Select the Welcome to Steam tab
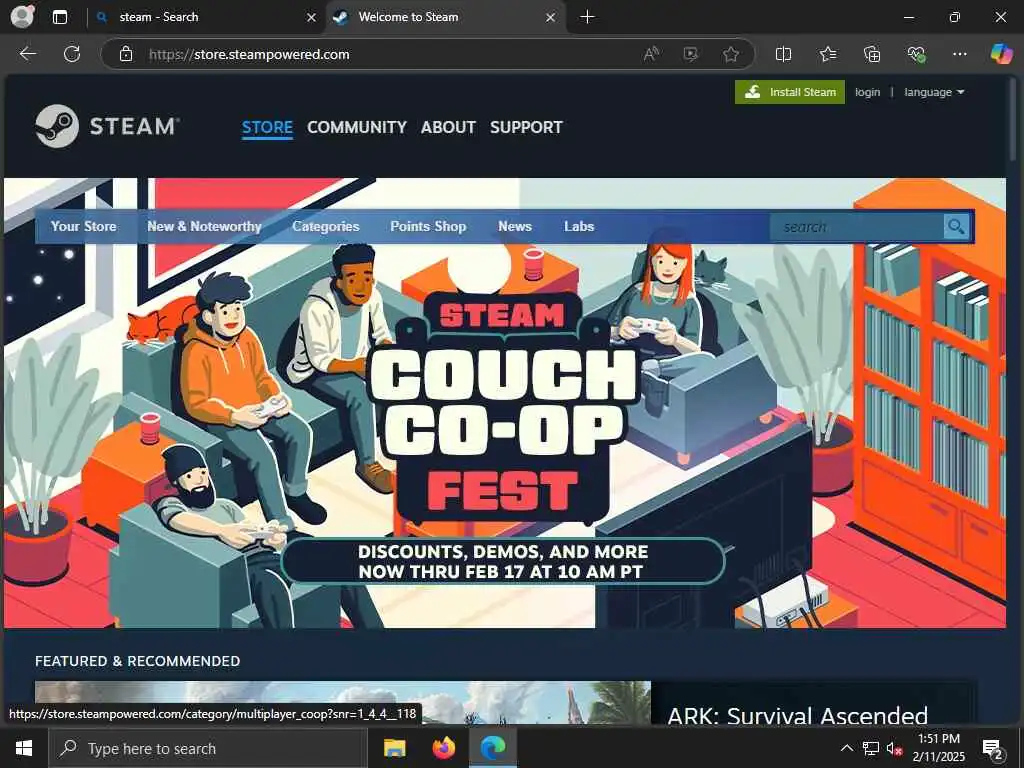1024x768 pixels. 445,17
